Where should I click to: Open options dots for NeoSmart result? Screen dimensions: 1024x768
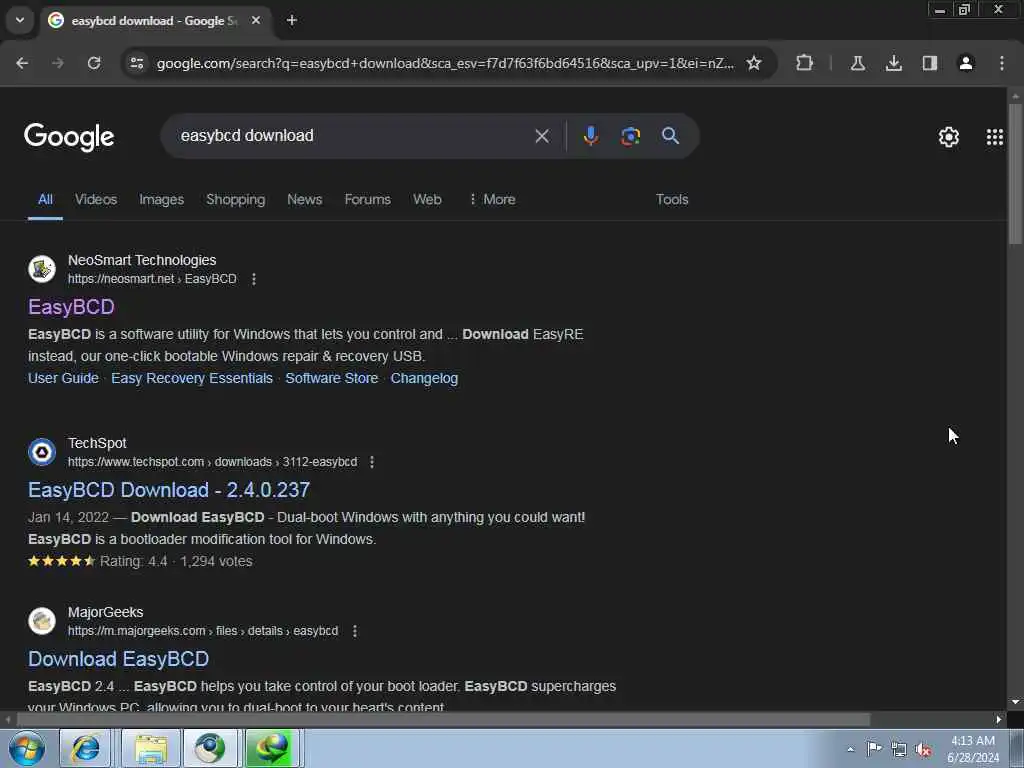tap(254, 279)
